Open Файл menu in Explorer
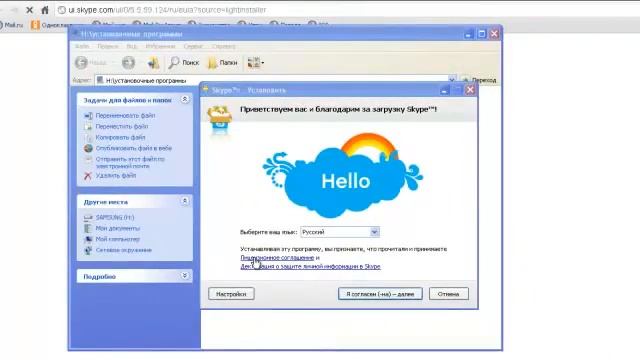This screenshot has width=640, height=360. coord(82,47)
